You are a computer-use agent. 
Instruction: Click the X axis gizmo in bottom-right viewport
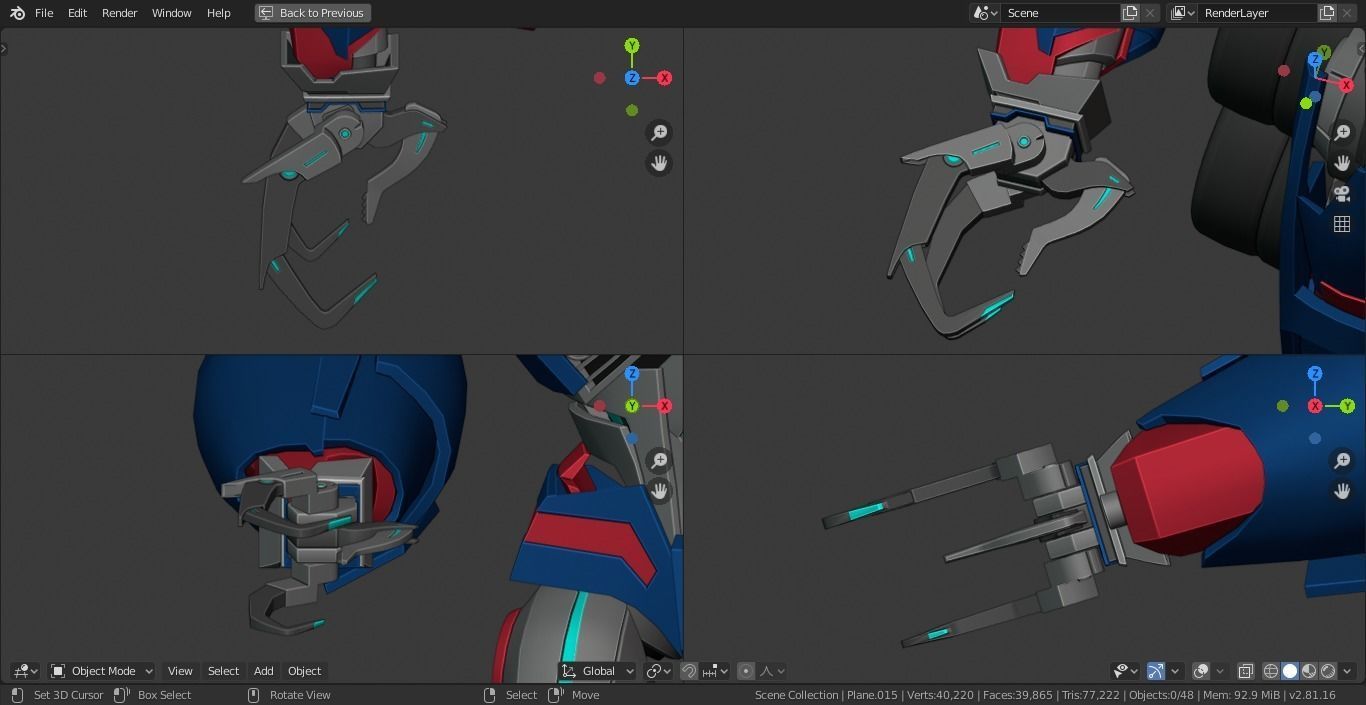coord(1315,406)
